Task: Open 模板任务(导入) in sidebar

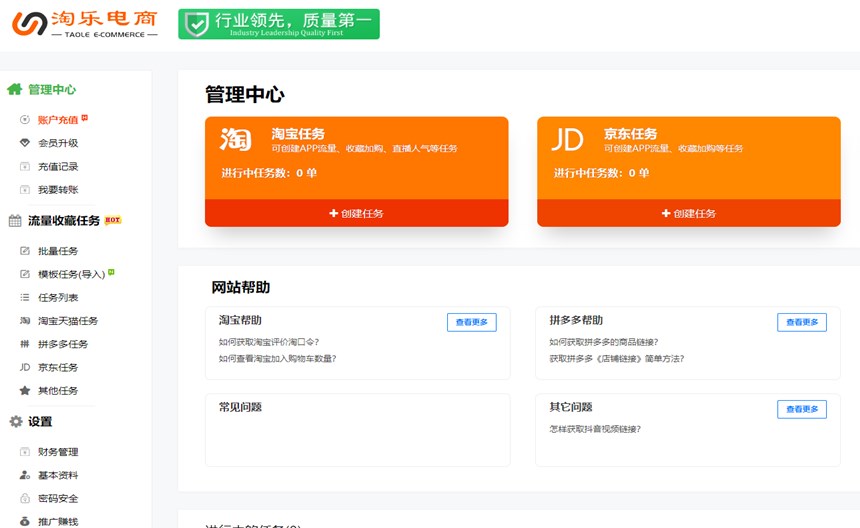Action: pos(71,274)
